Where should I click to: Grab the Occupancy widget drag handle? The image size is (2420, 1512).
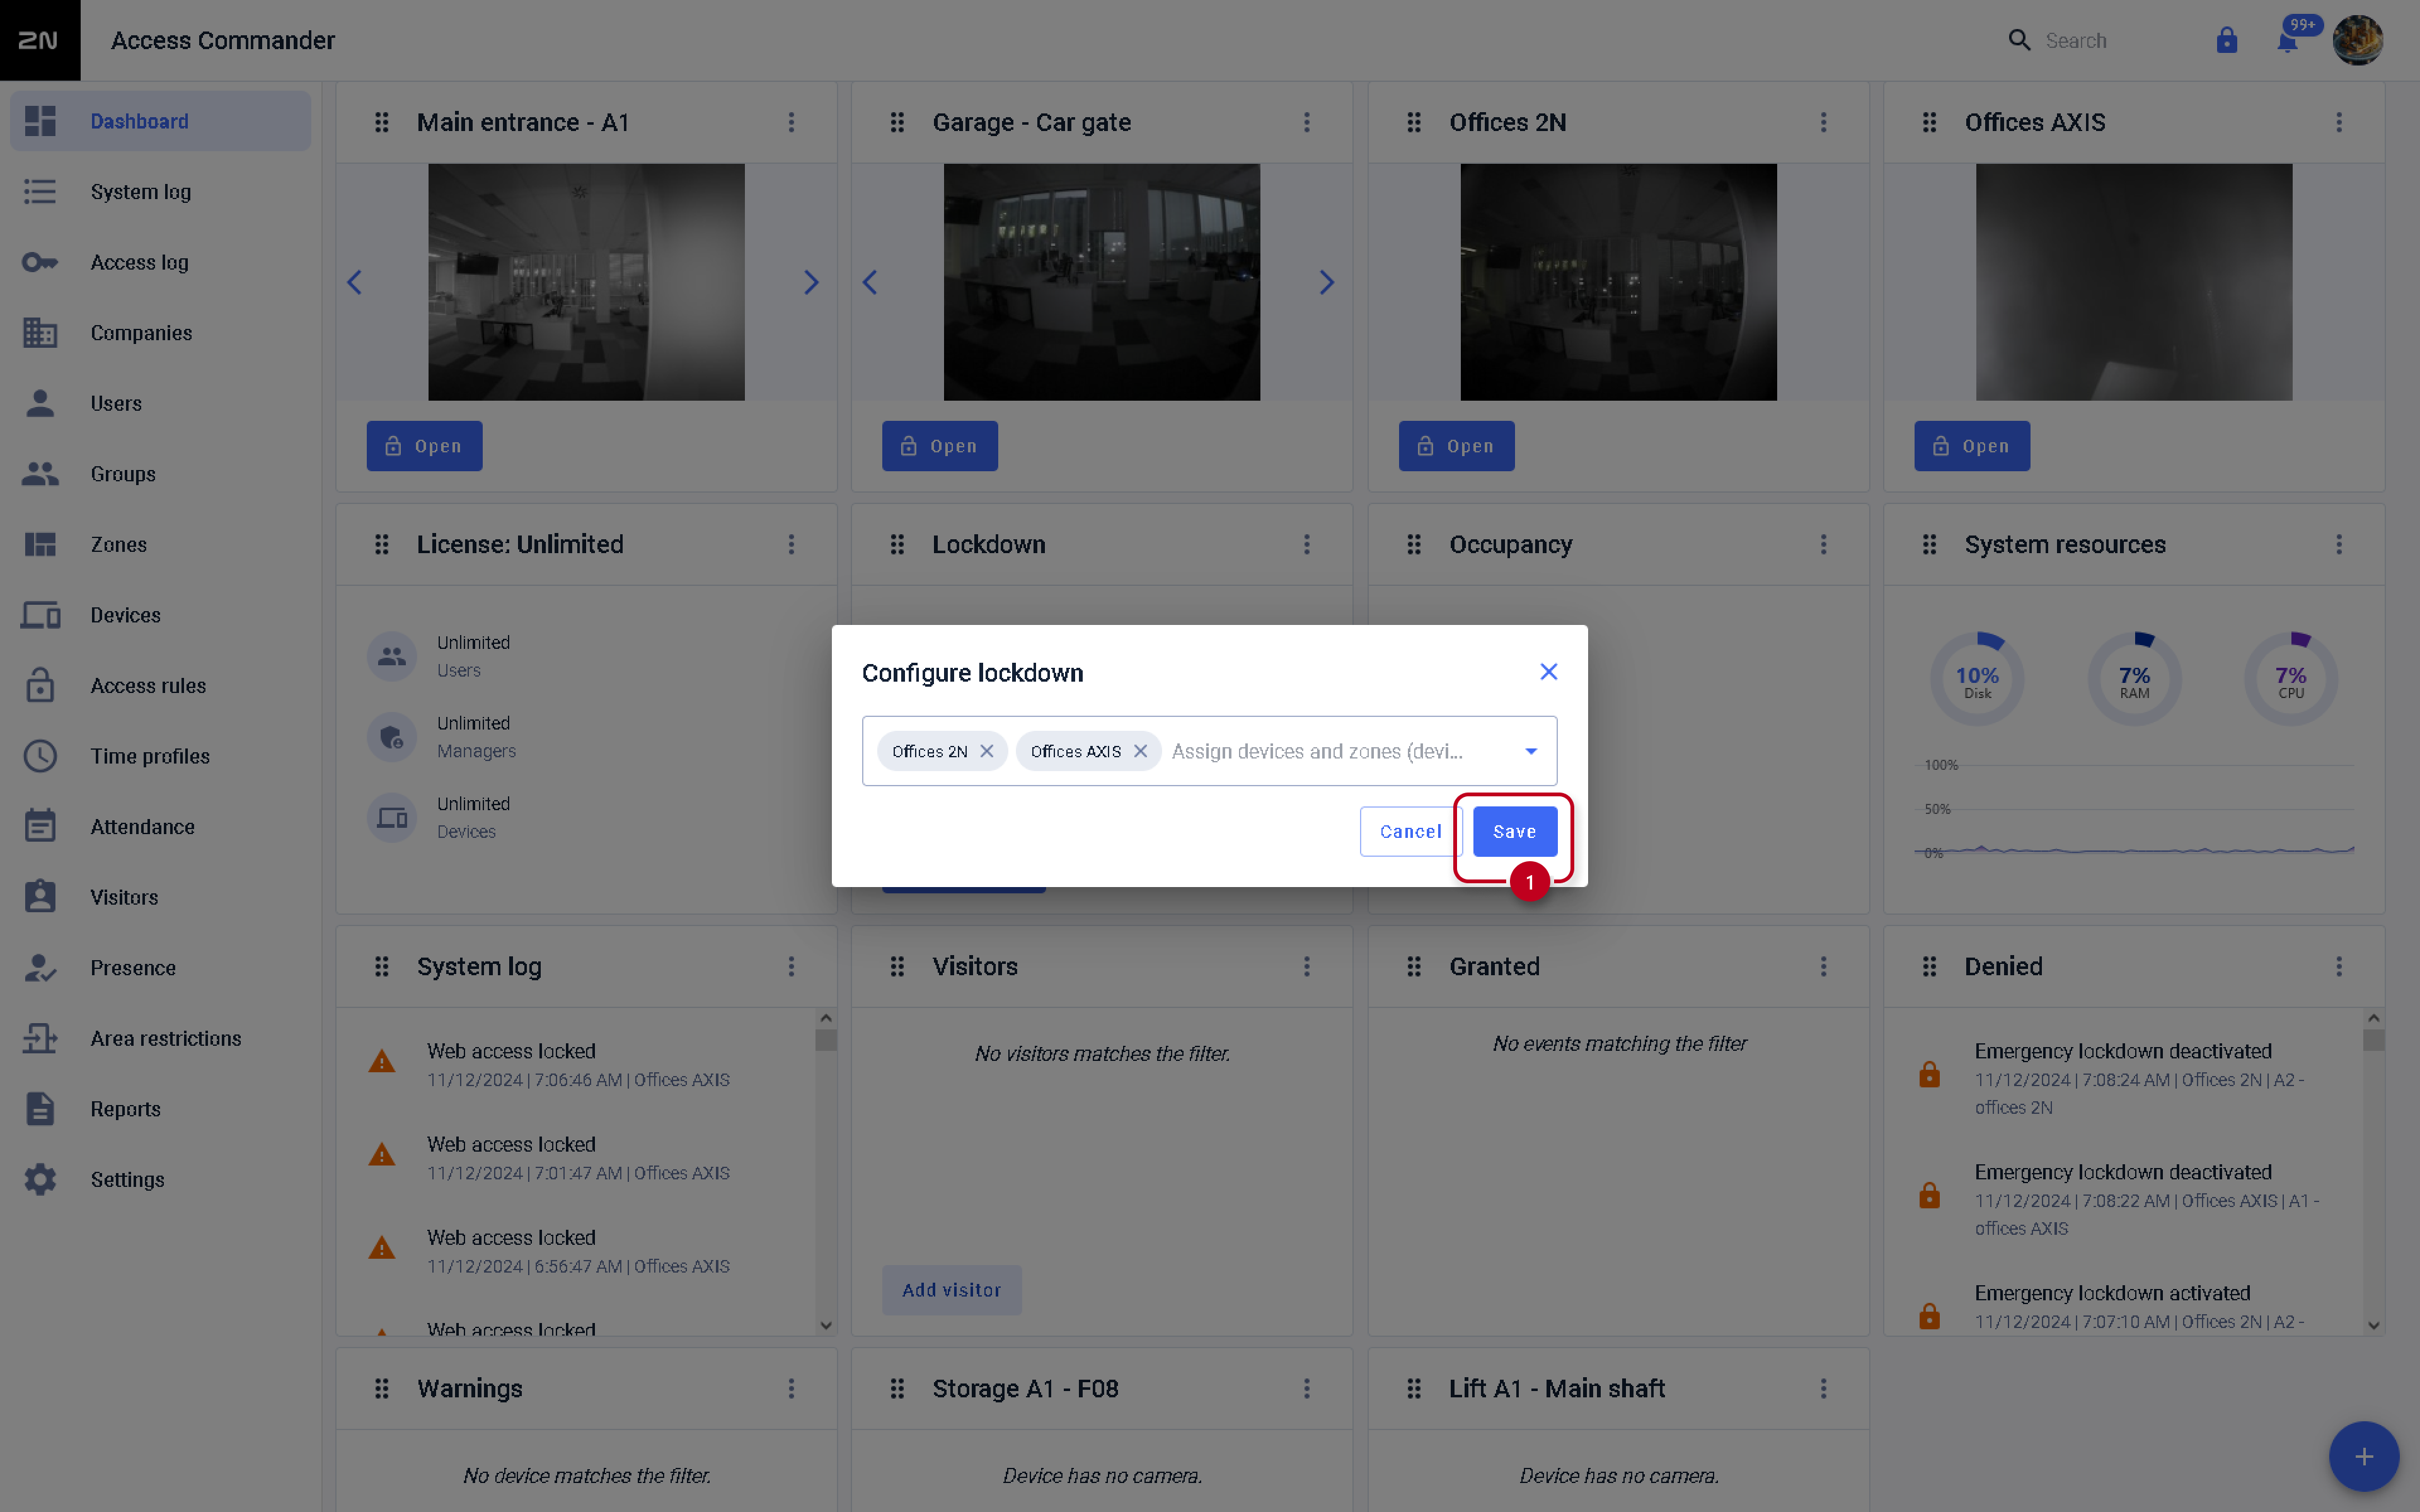click(1414, 544)
